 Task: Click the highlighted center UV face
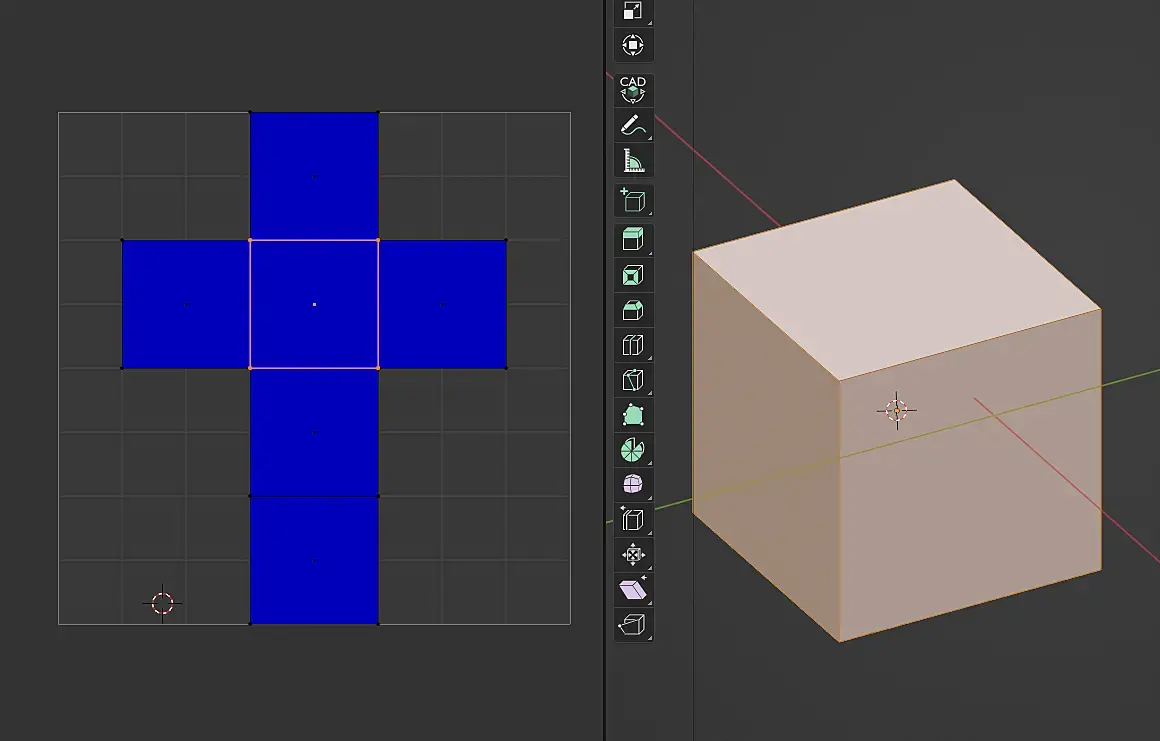(314, 304)
